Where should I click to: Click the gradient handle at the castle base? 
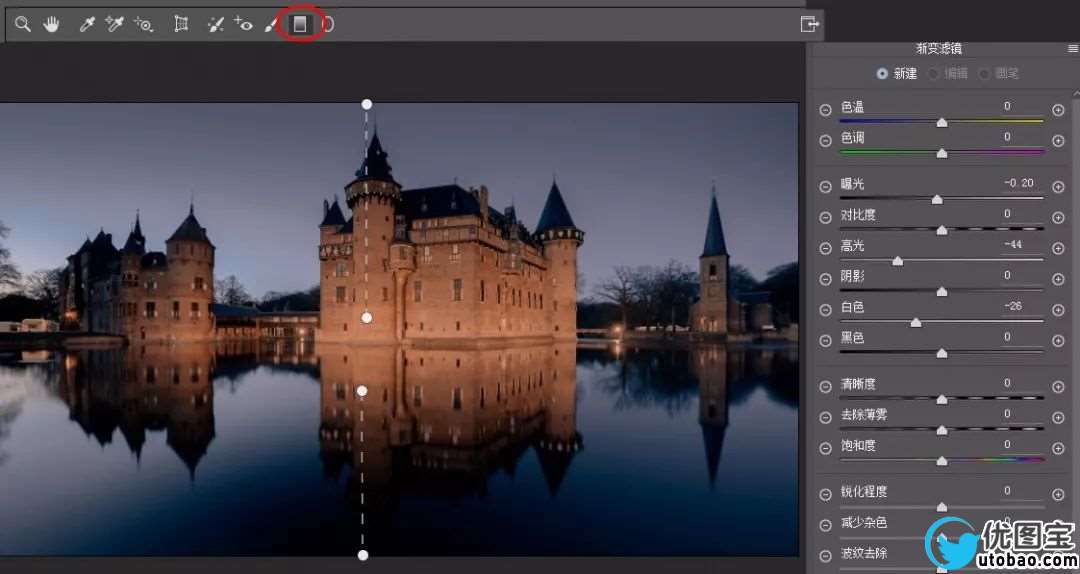tap(367, 318)
